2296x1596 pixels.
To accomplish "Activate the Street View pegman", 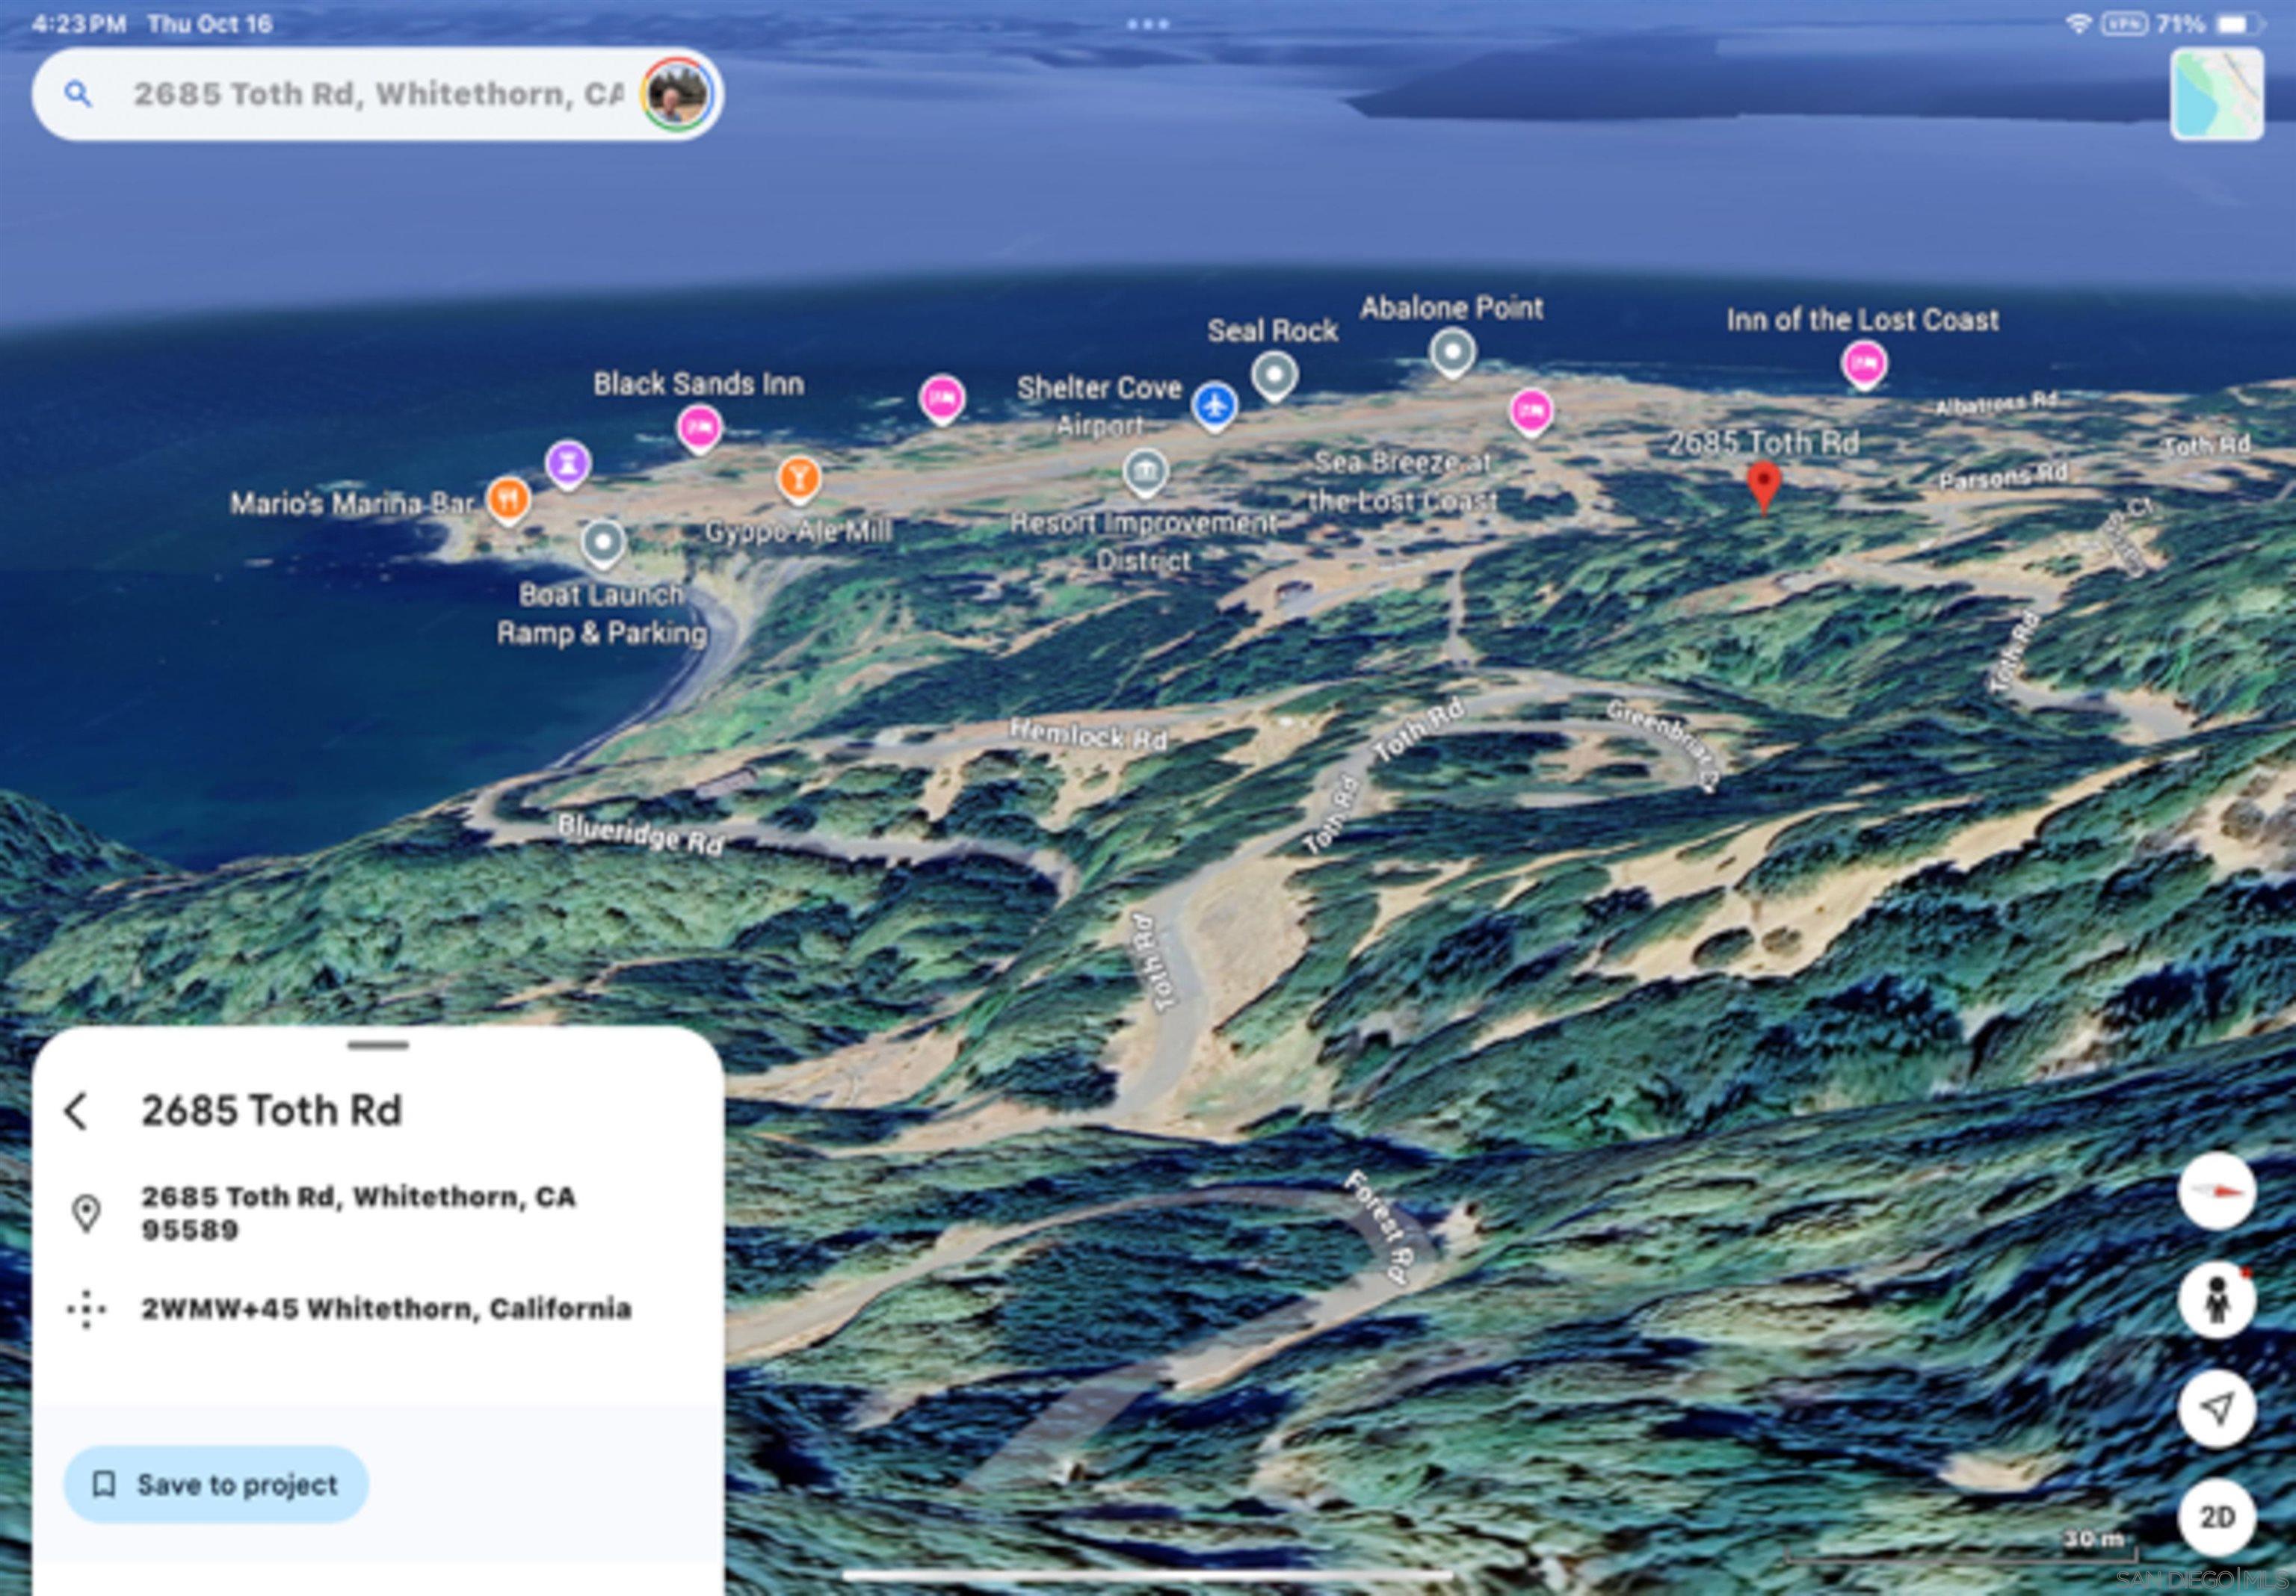I will pyautogui.click(x=2216, y=1299).
